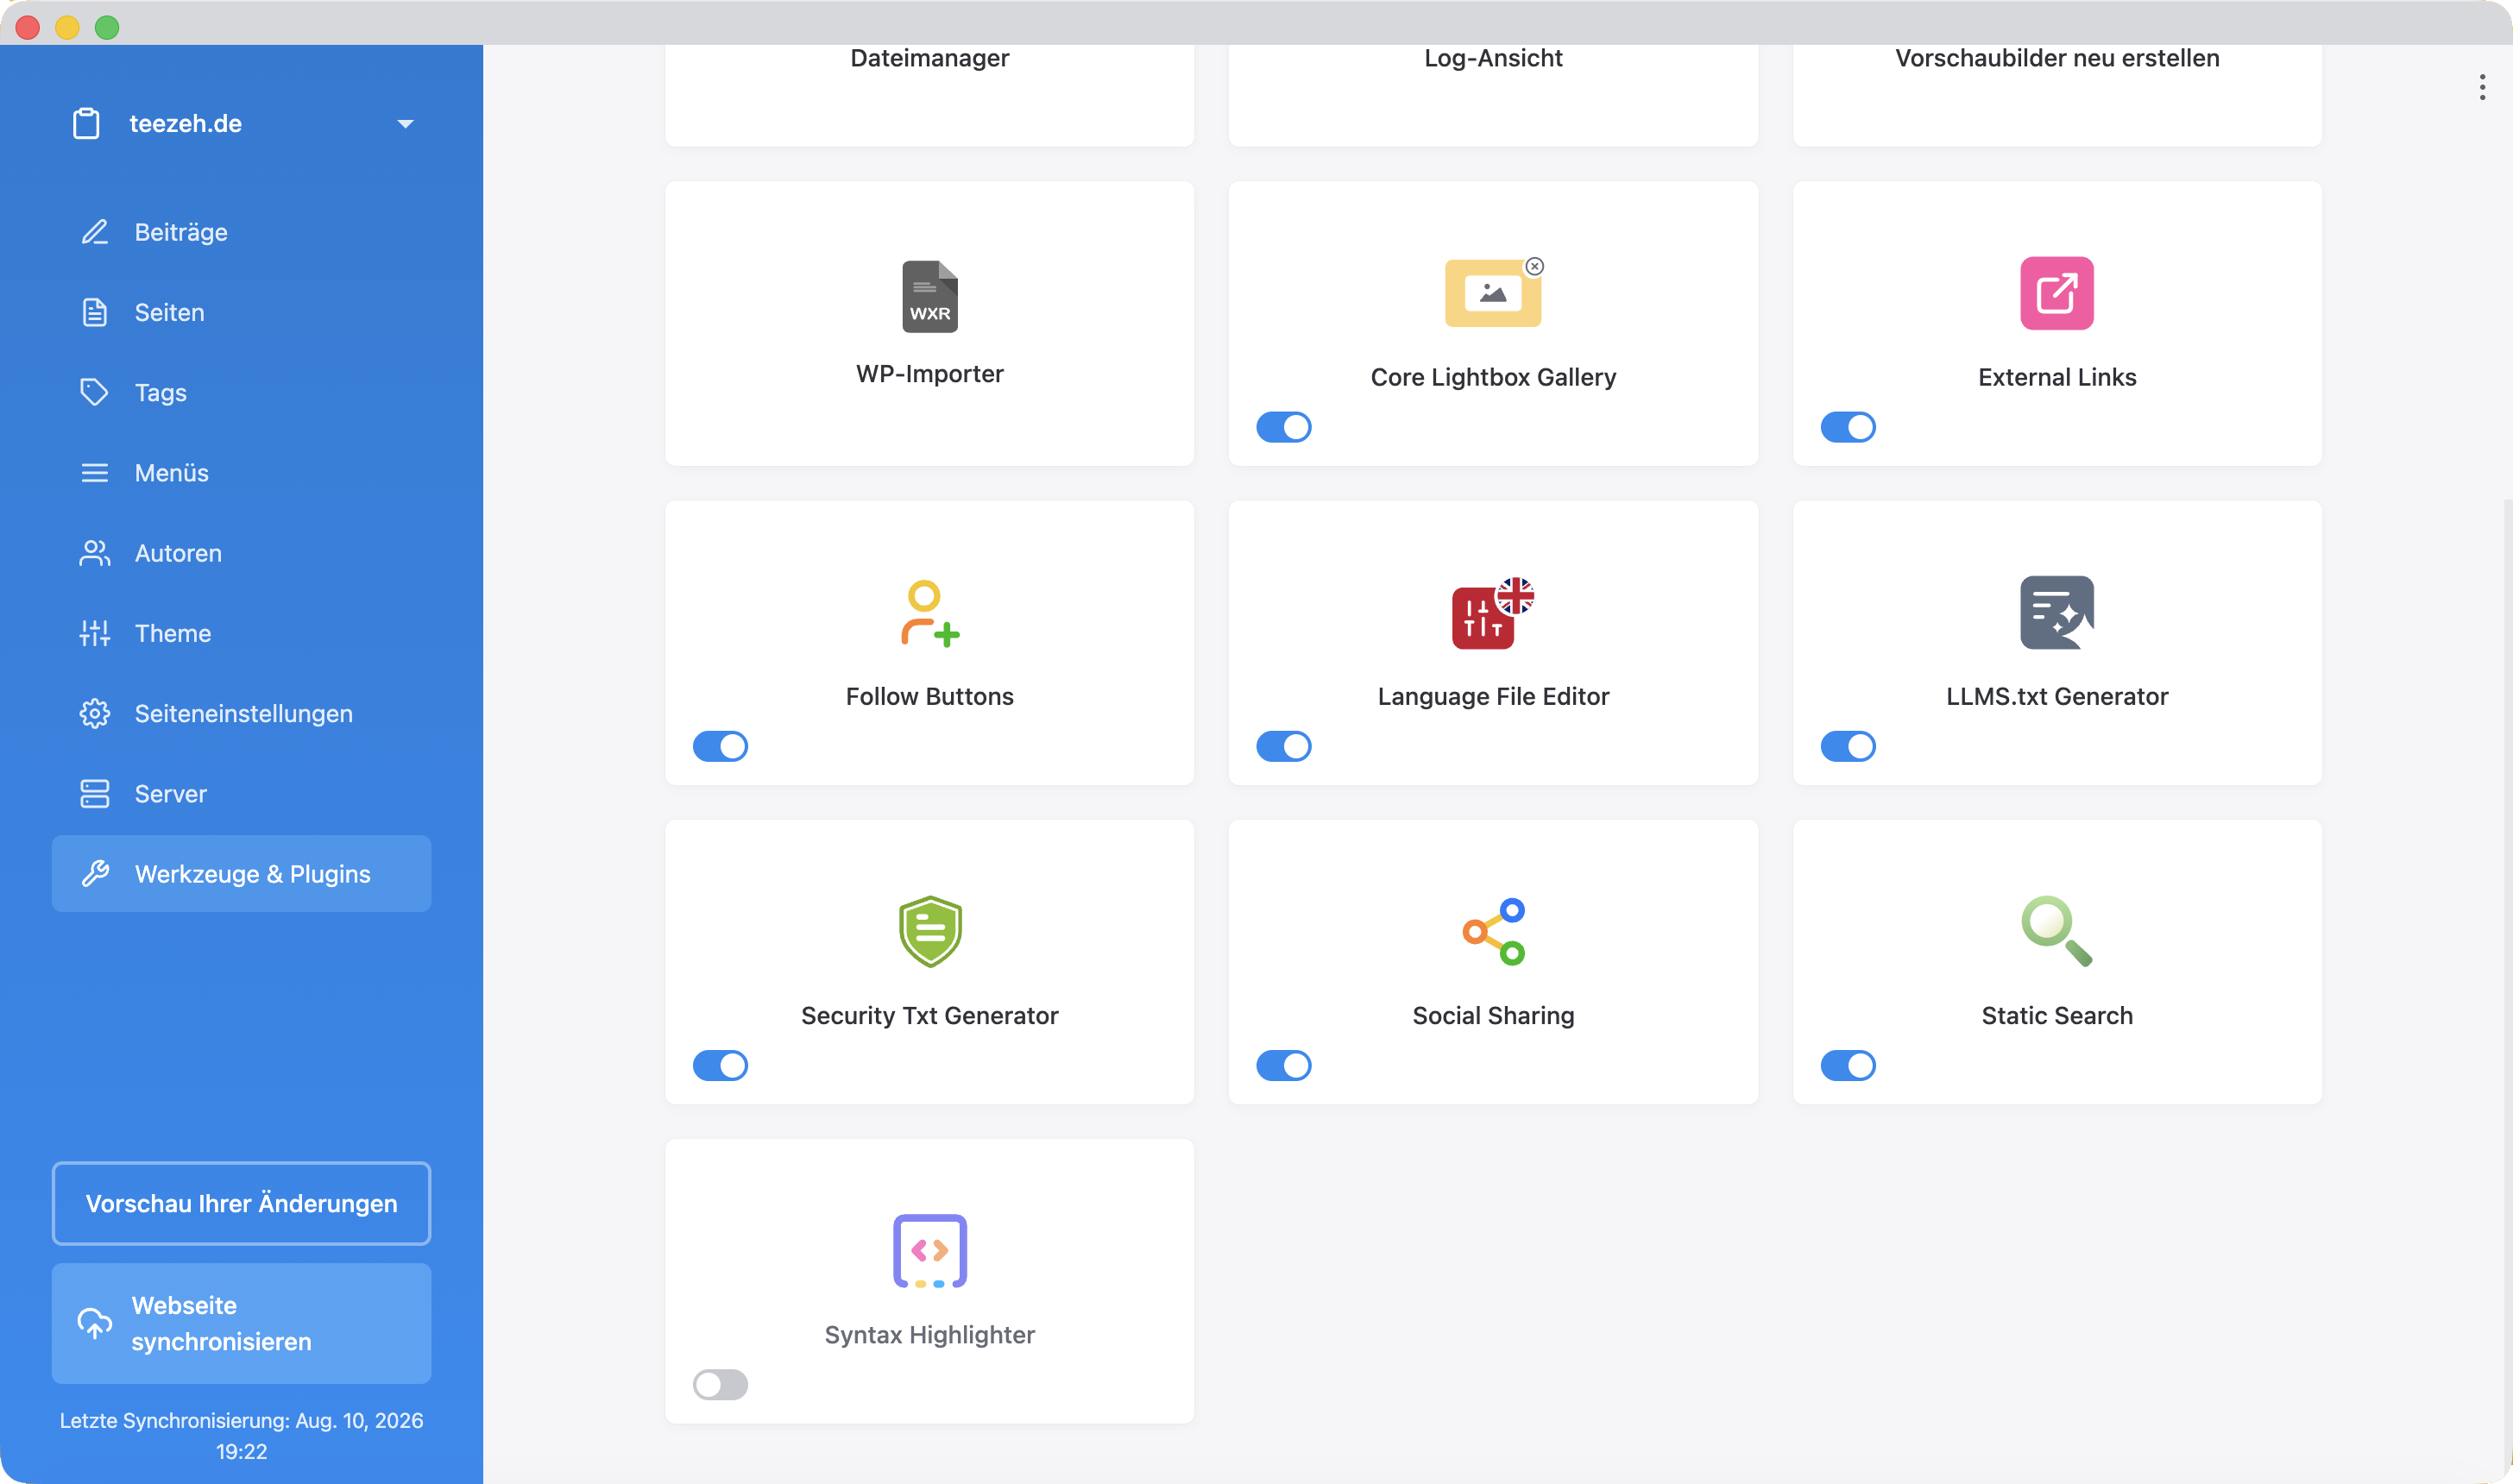Image resolution: width=2513 pixels, height=1484 pixels.
Task: Click the teezeh.de site name
Action: [x=185, y=123]
